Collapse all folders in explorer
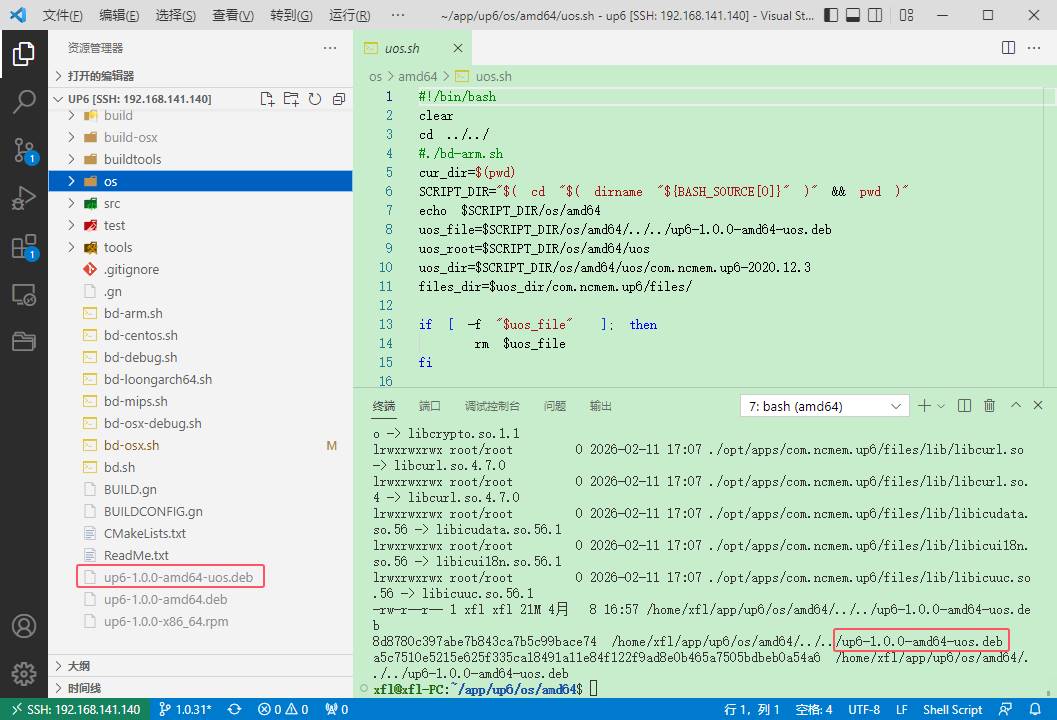This screenshot has width=1057, height=720. pyautogui.click(x=339, y=99)
